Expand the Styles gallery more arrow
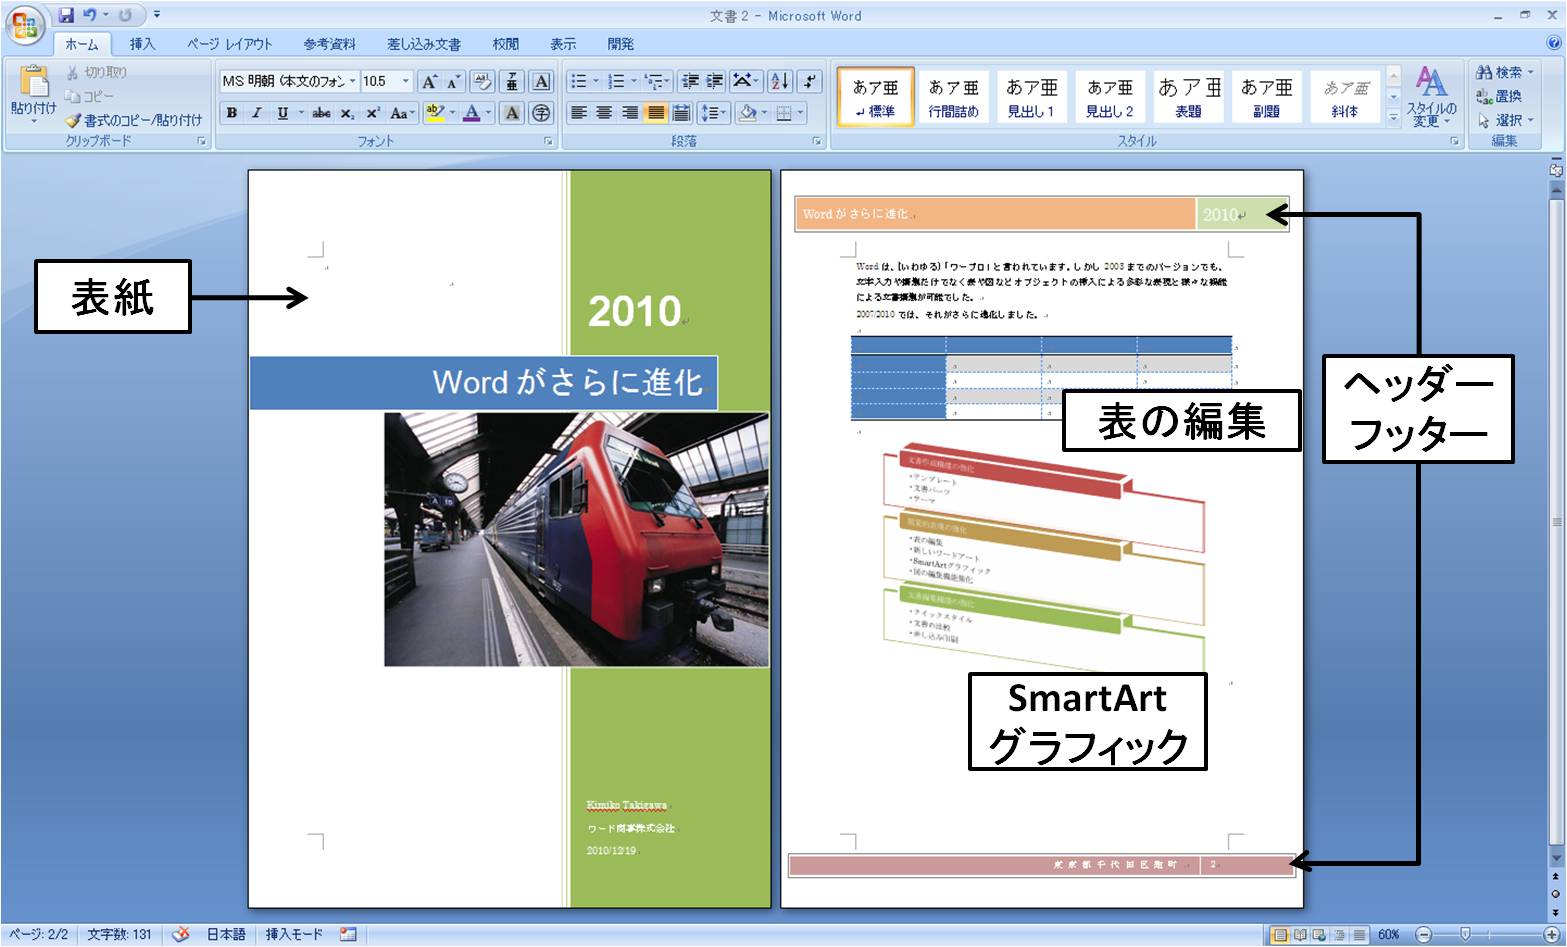Image resolution: width=1567 pixels, height=947 pixels. 1394,117
